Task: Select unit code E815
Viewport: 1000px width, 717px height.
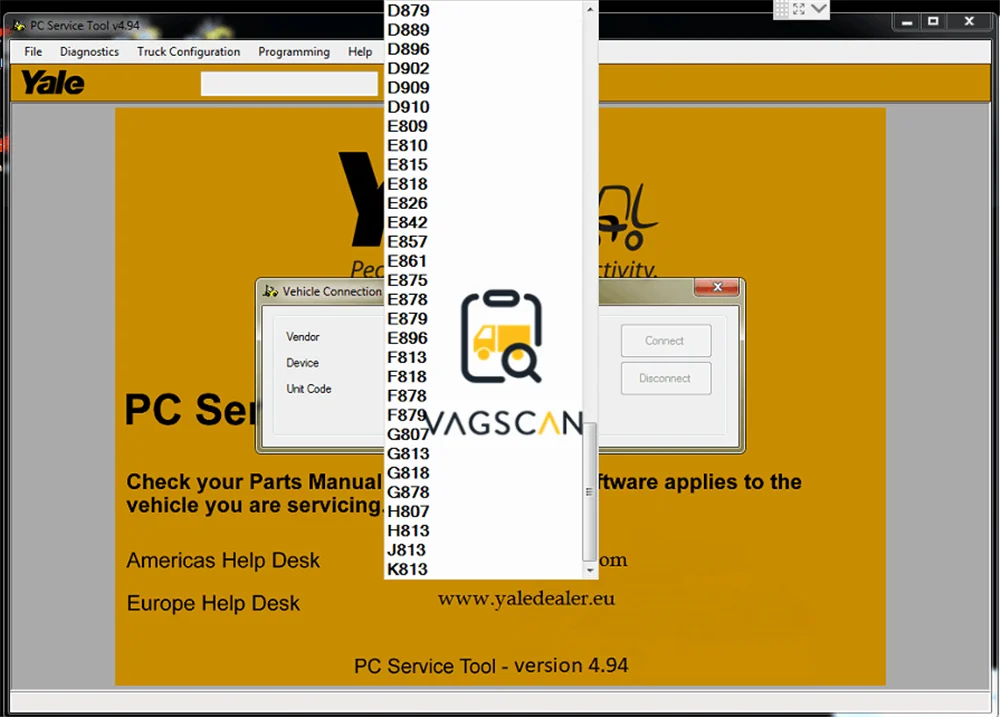Action: (483, 165)
